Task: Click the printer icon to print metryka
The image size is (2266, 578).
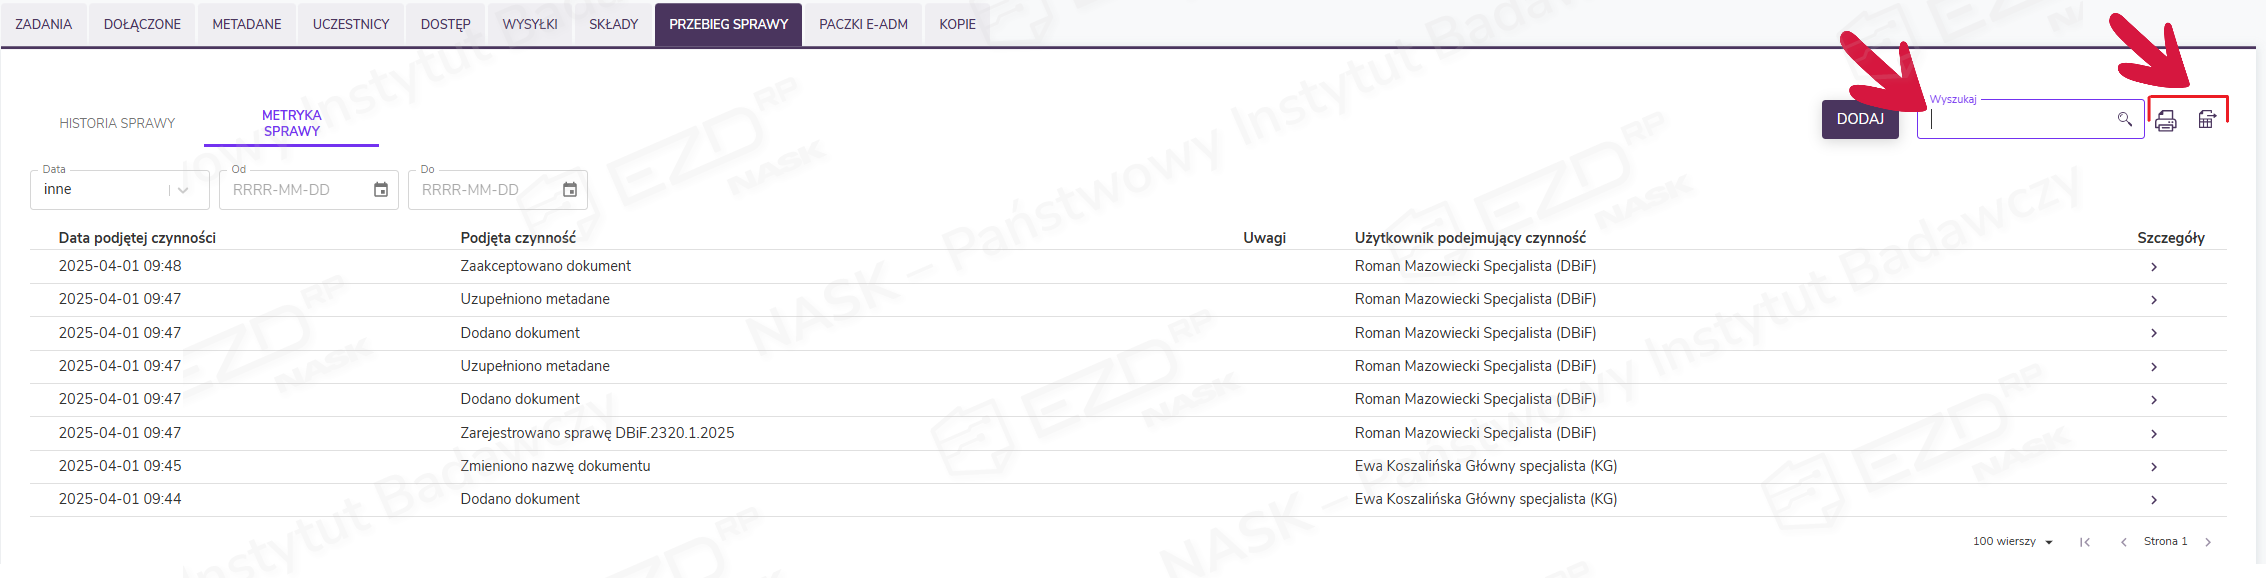Action: point(2166,121)
